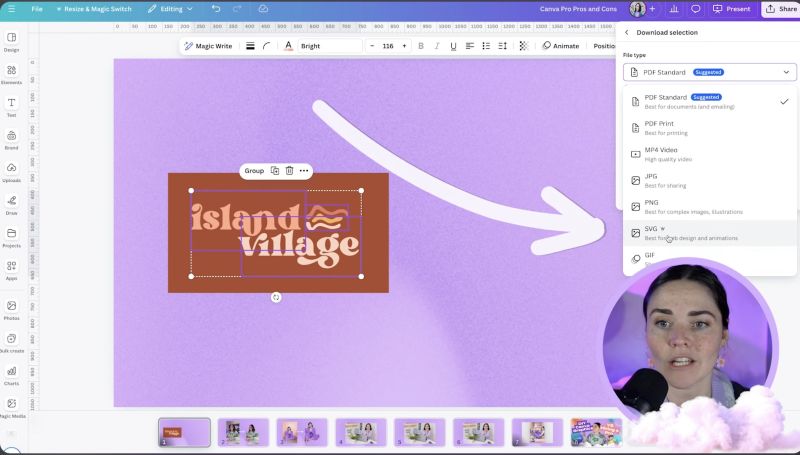Open the Charts sidebar panel
800x455 pixels.
11,375
